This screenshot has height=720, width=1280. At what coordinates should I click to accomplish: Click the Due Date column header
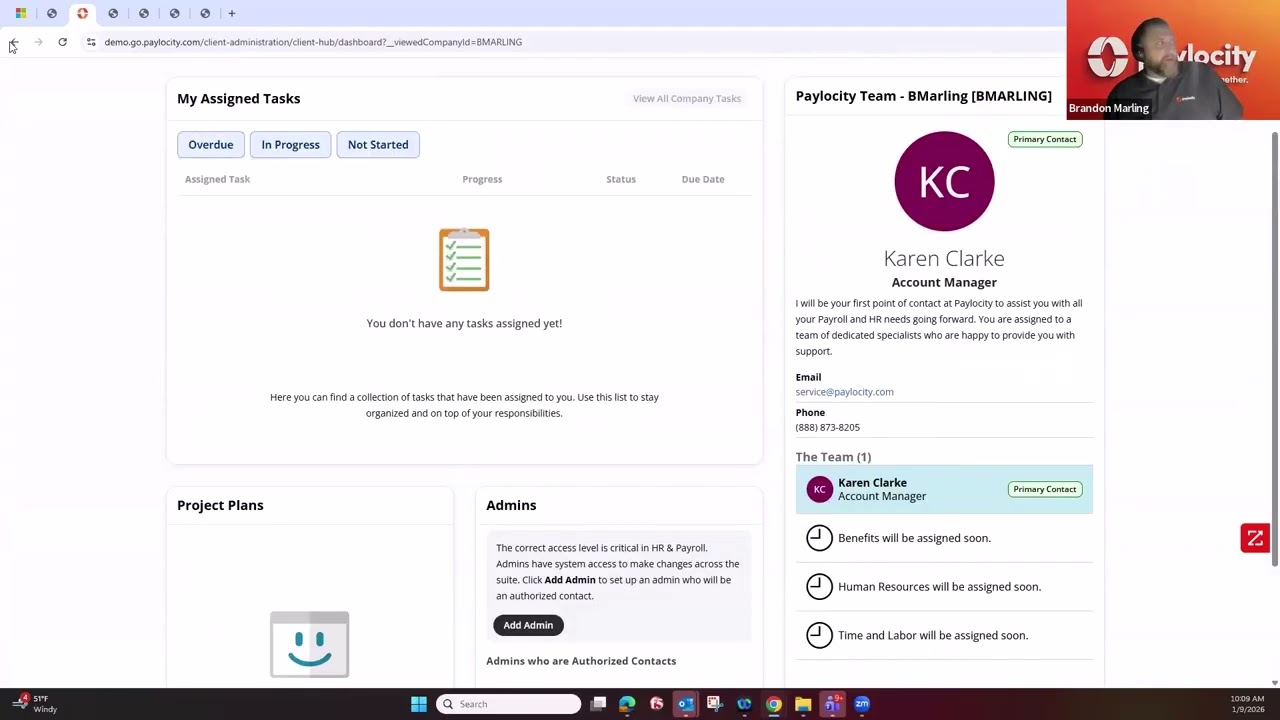coord(703,179)
